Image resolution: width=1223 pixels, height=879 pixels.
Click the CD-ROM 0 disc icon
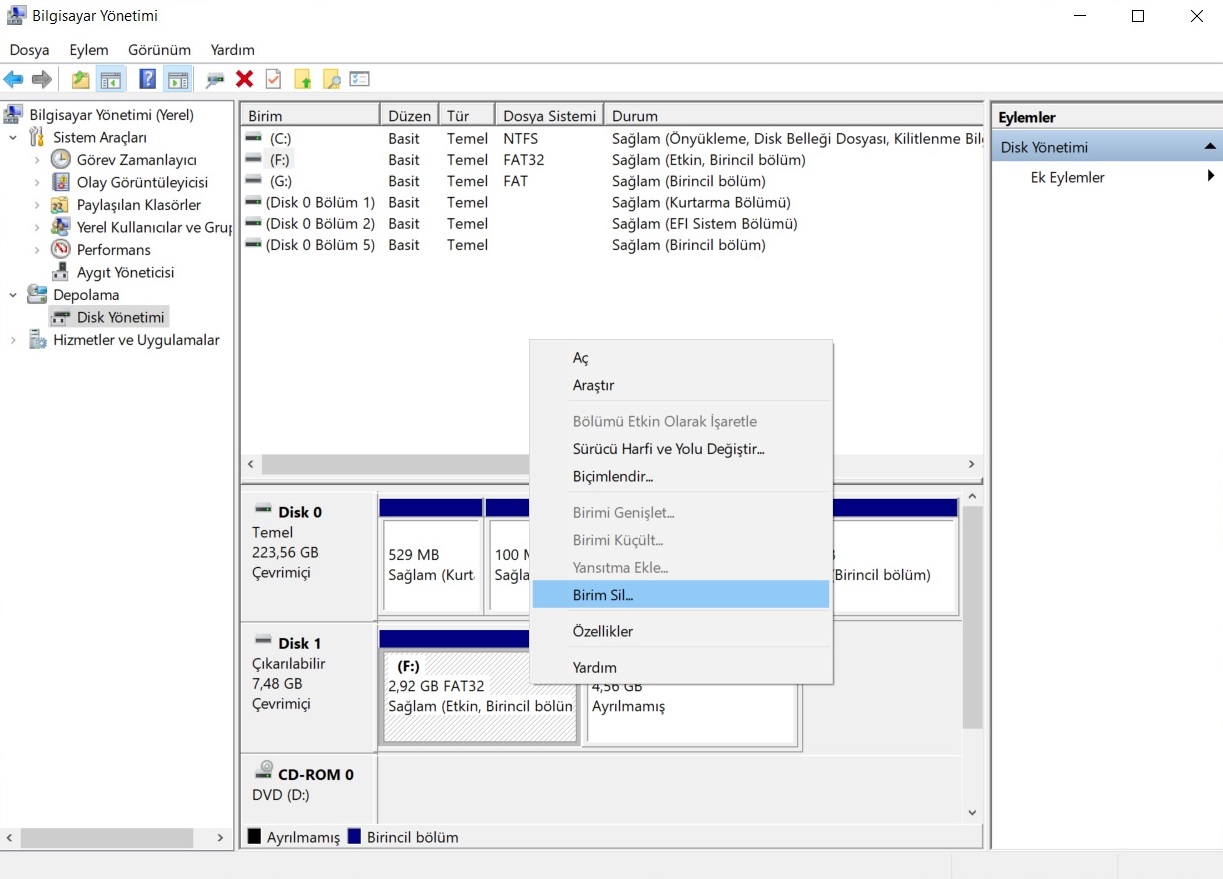coord(264,771)
